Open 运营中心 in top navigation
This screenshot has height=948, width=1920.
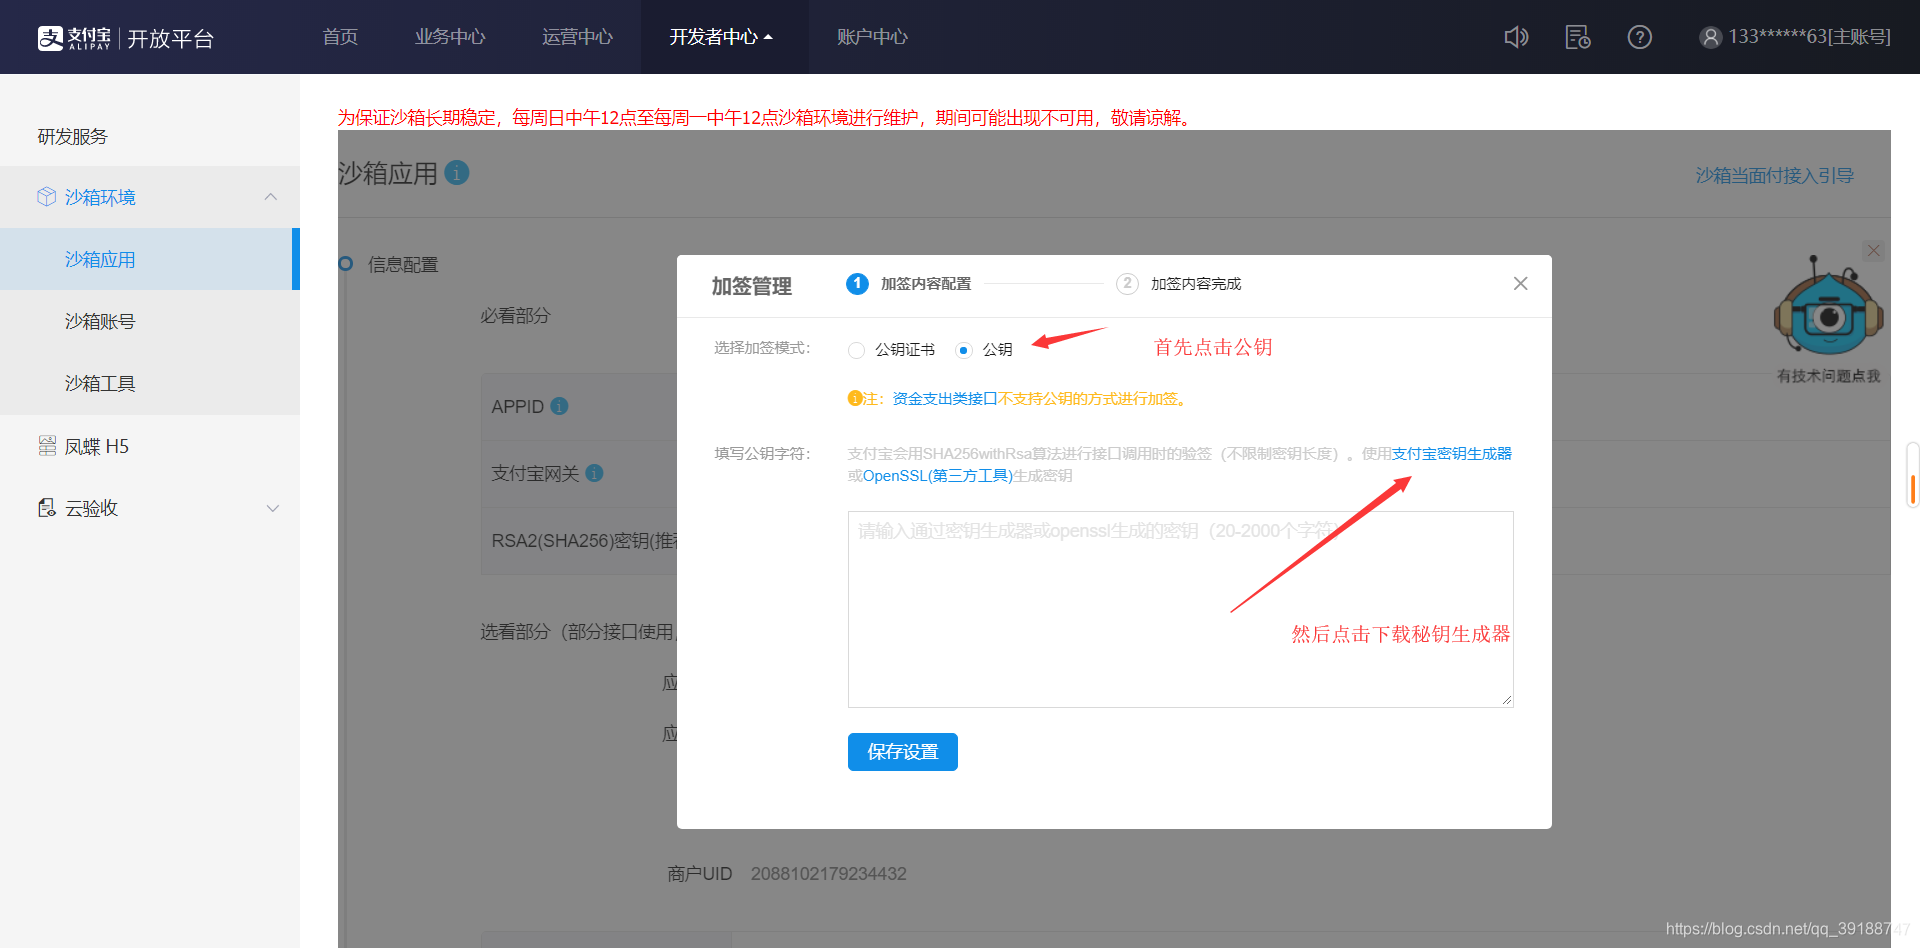click(577, 37)
